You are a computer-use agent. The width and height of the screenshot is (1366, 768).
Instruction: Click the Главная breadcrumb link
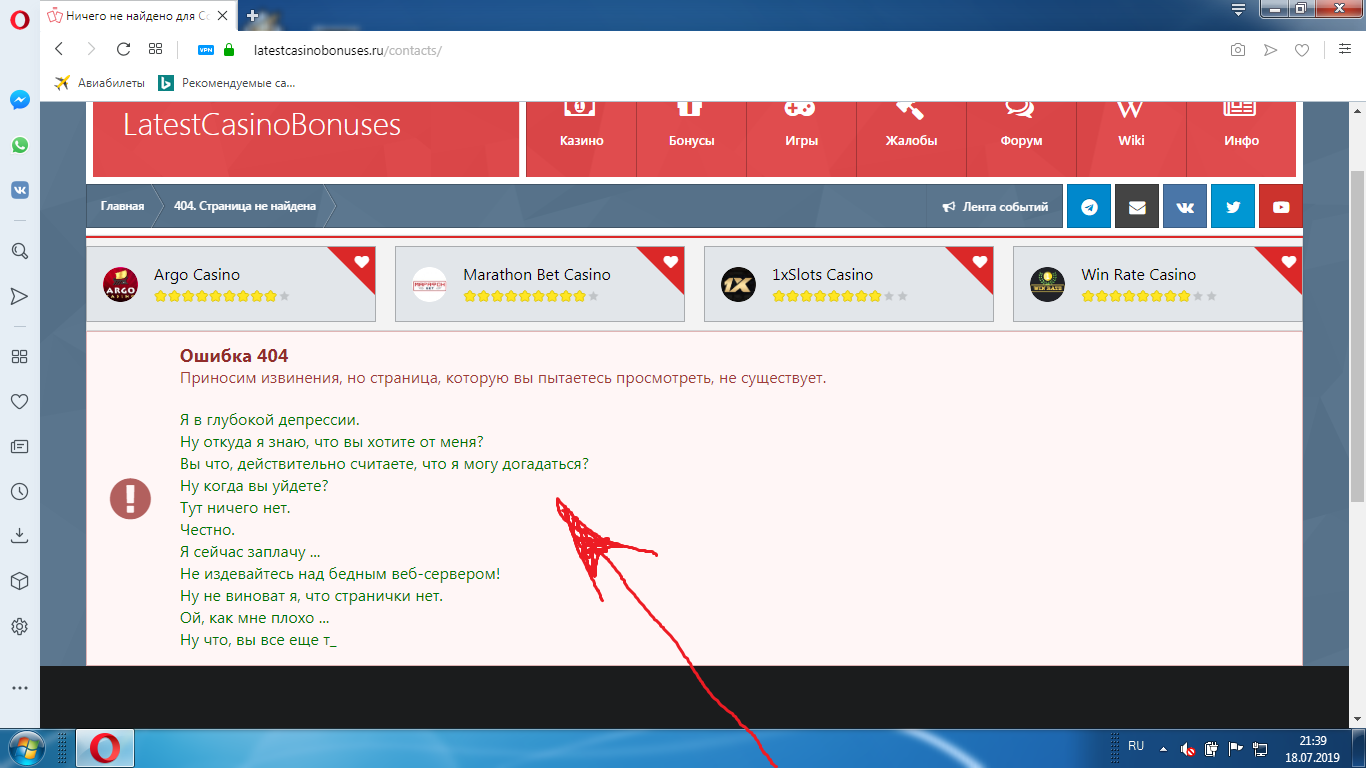[x=122, y=206]
